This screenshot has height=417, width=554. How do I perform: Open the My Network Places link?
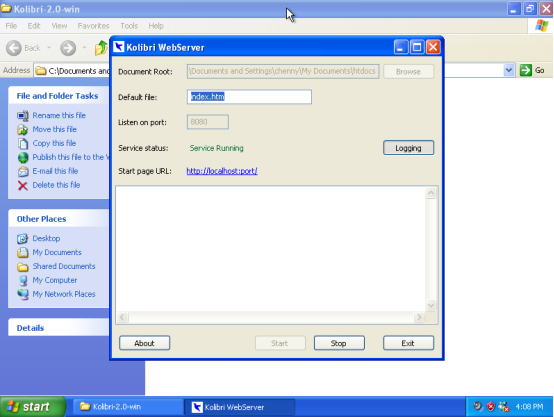(64, 294)
